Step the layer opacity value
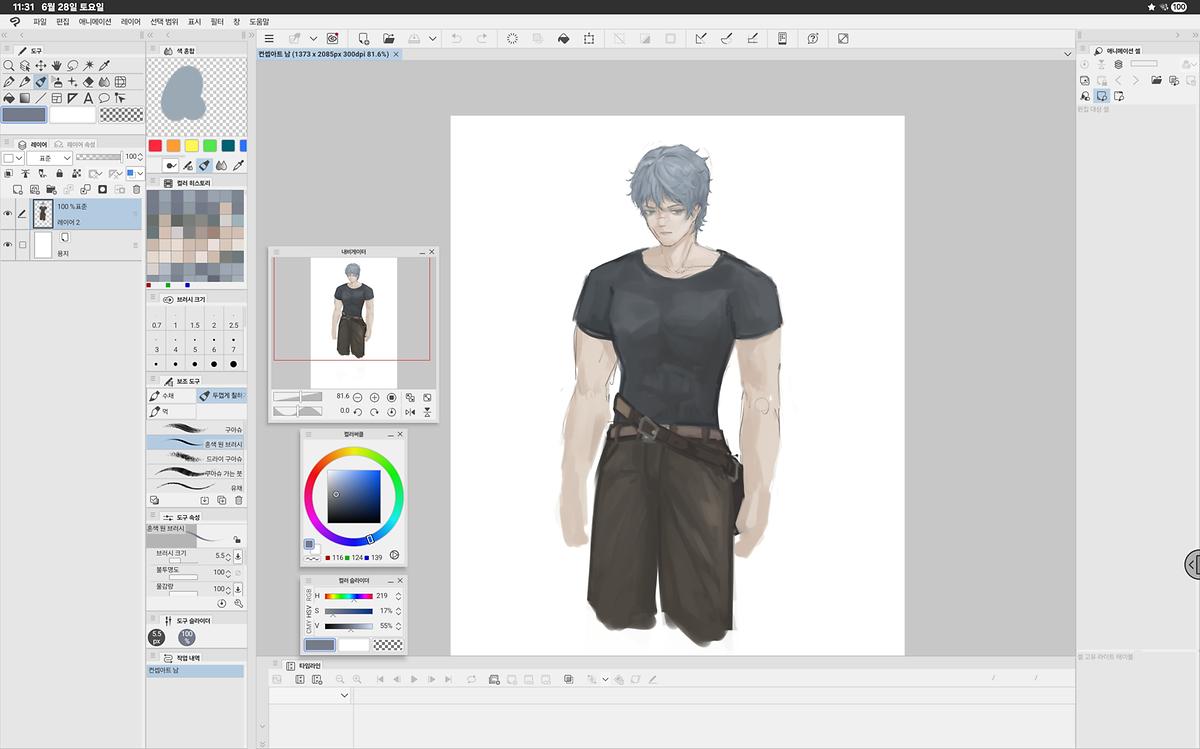 tap(140, 157)
